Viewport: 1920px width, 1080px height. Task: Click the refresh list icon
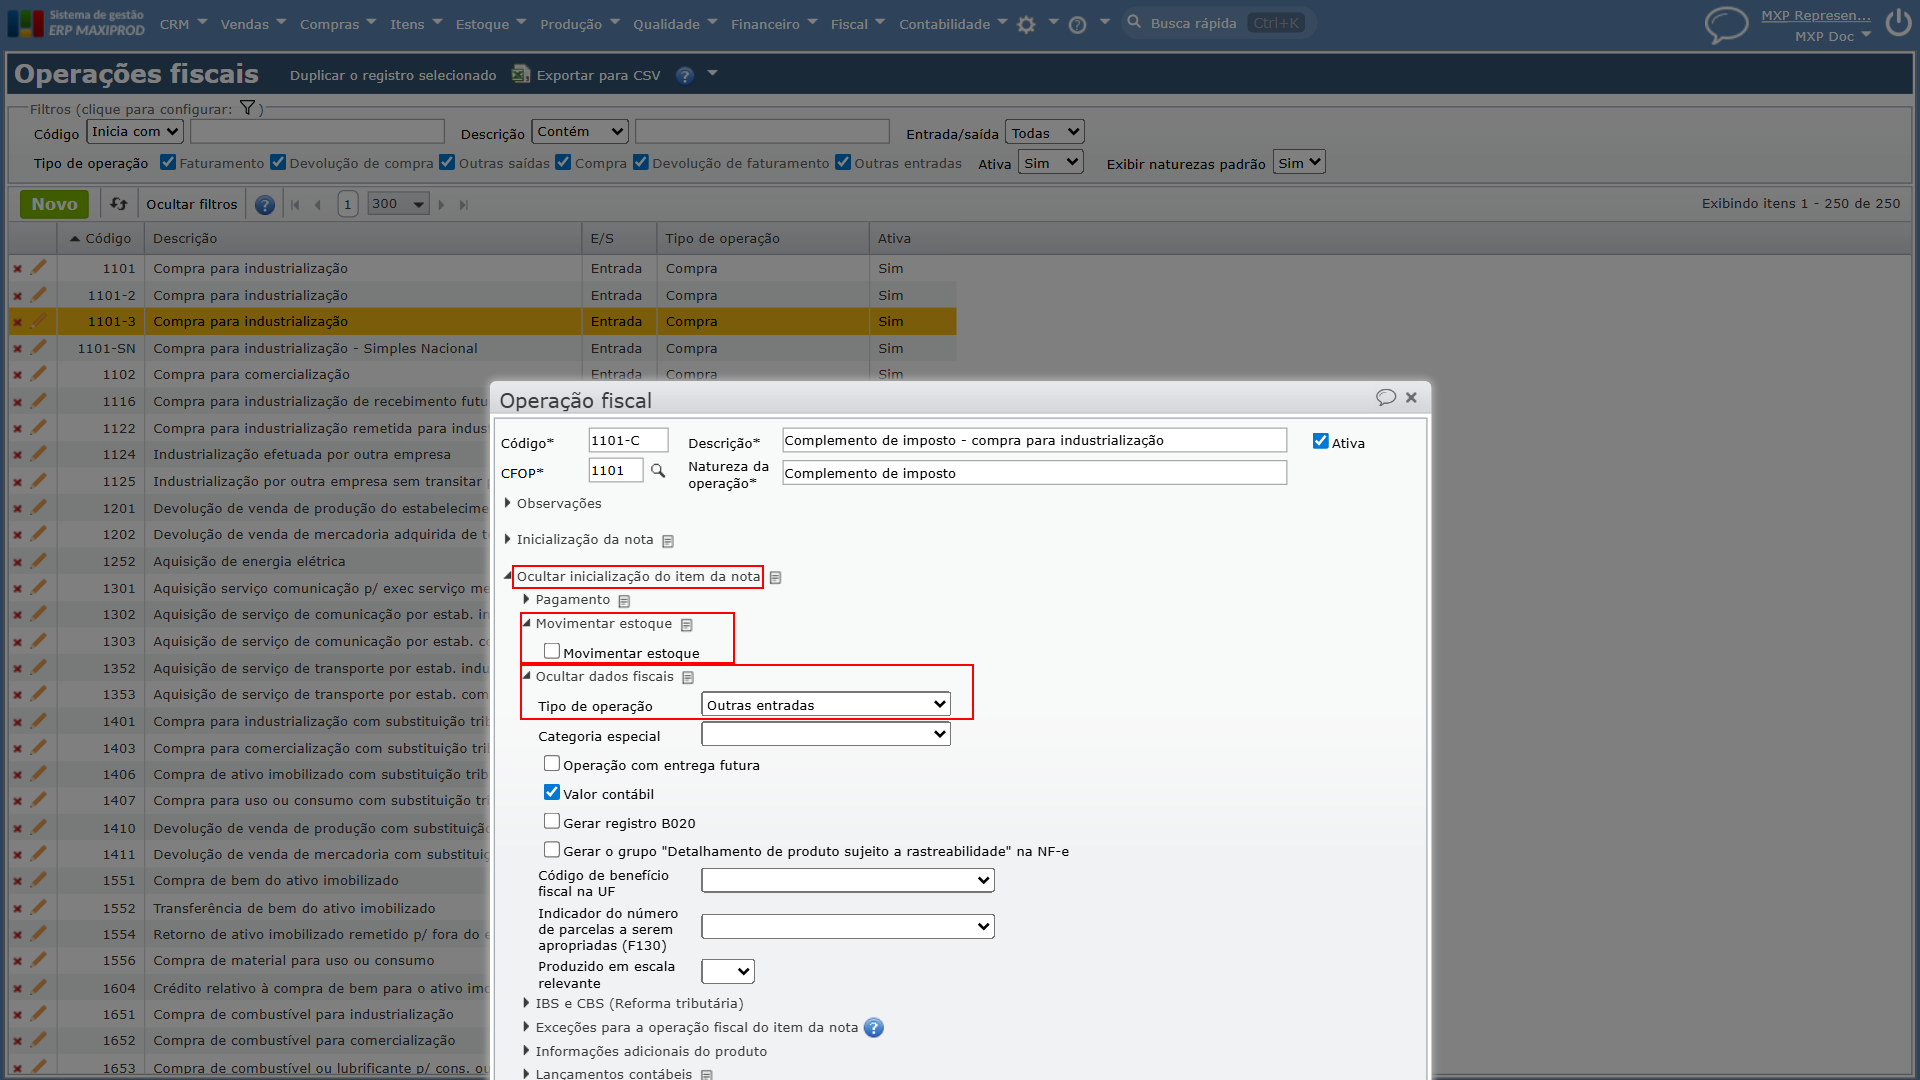click(119, 204)
